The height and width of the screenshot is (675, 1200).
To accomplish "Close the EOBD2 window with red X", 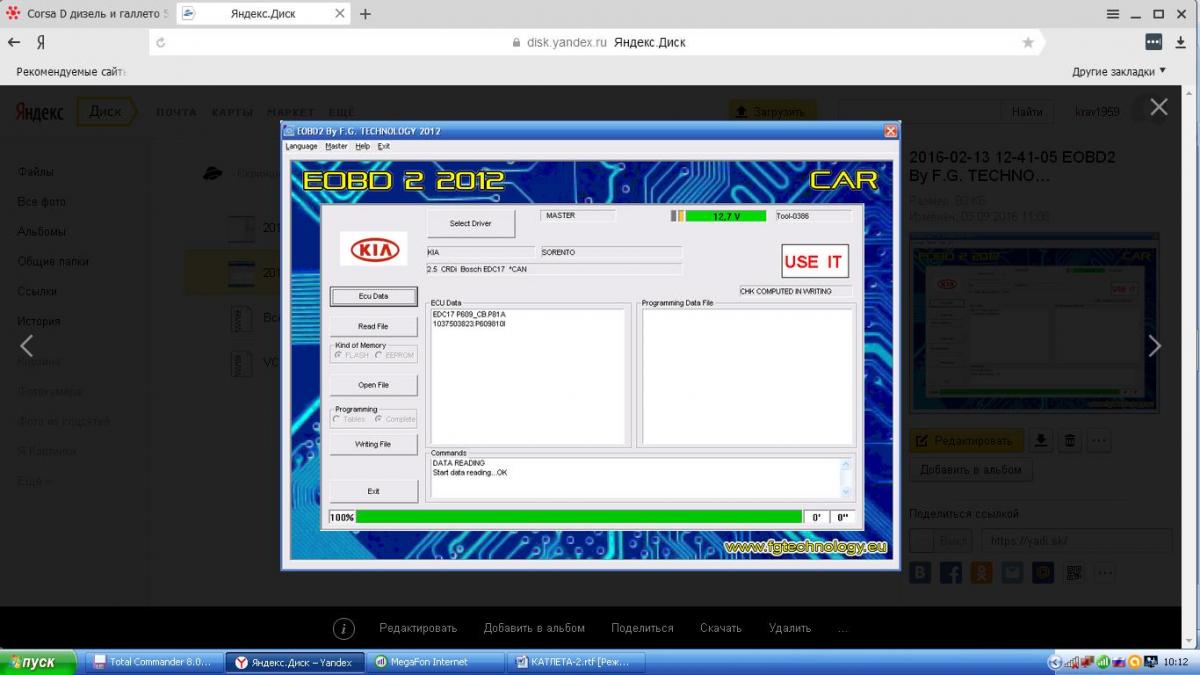I will point(890,131).
